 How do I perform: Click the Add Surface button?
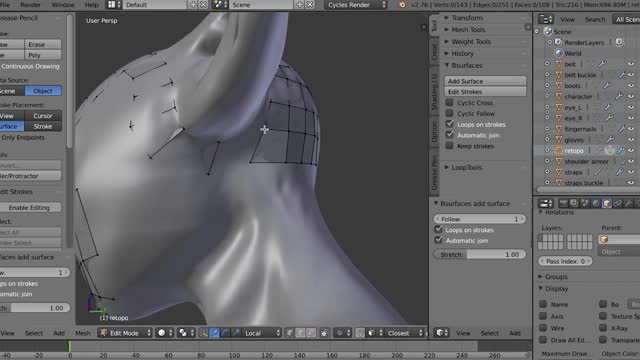485,81
